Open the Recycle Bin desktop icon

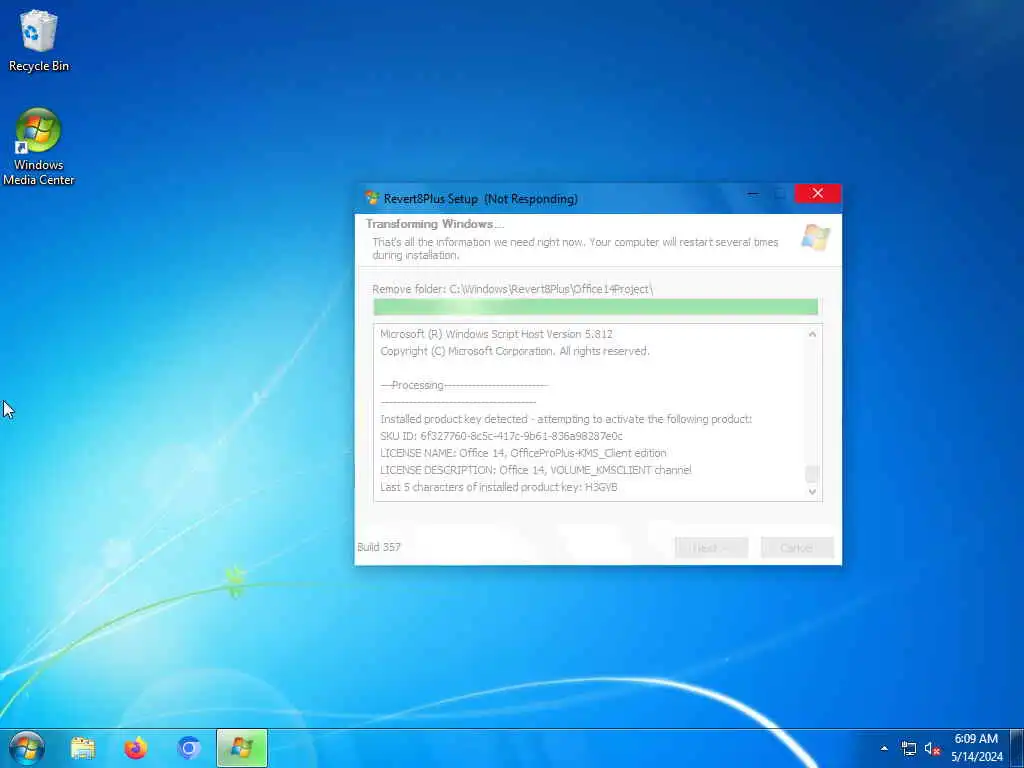point(39,40)
